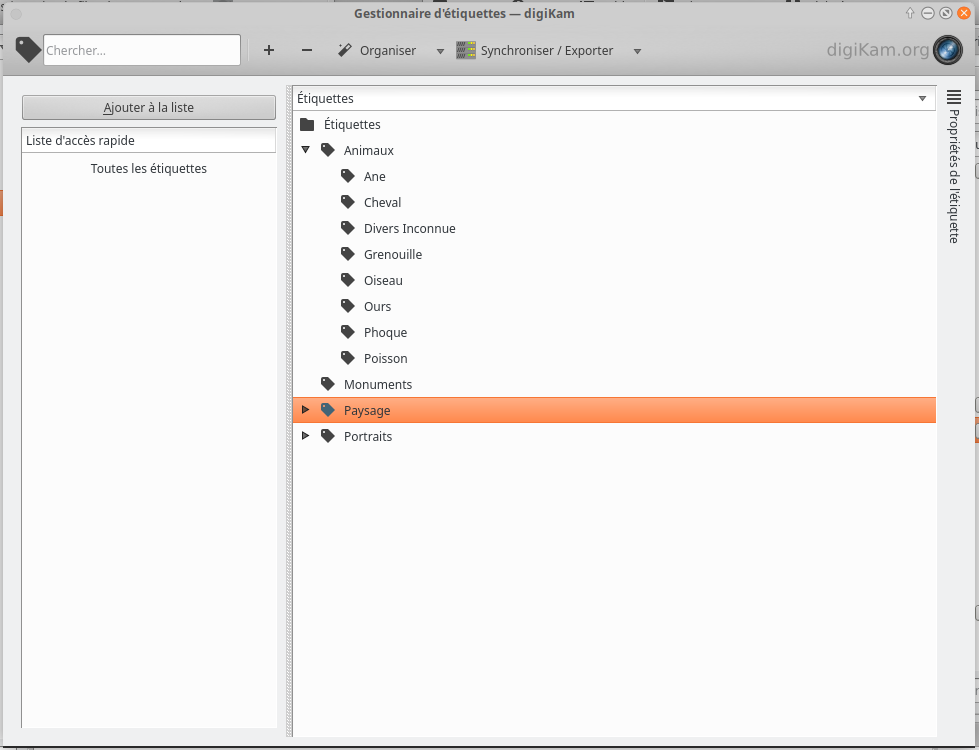Select the Cheval tag

[x=382, y=202]
